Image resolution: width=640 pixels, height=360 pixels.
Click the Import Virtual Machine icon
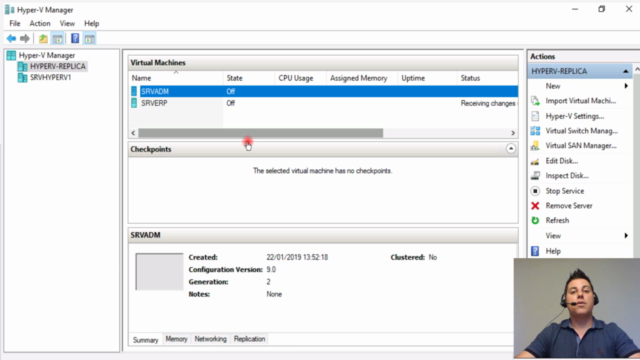[535, 101]
